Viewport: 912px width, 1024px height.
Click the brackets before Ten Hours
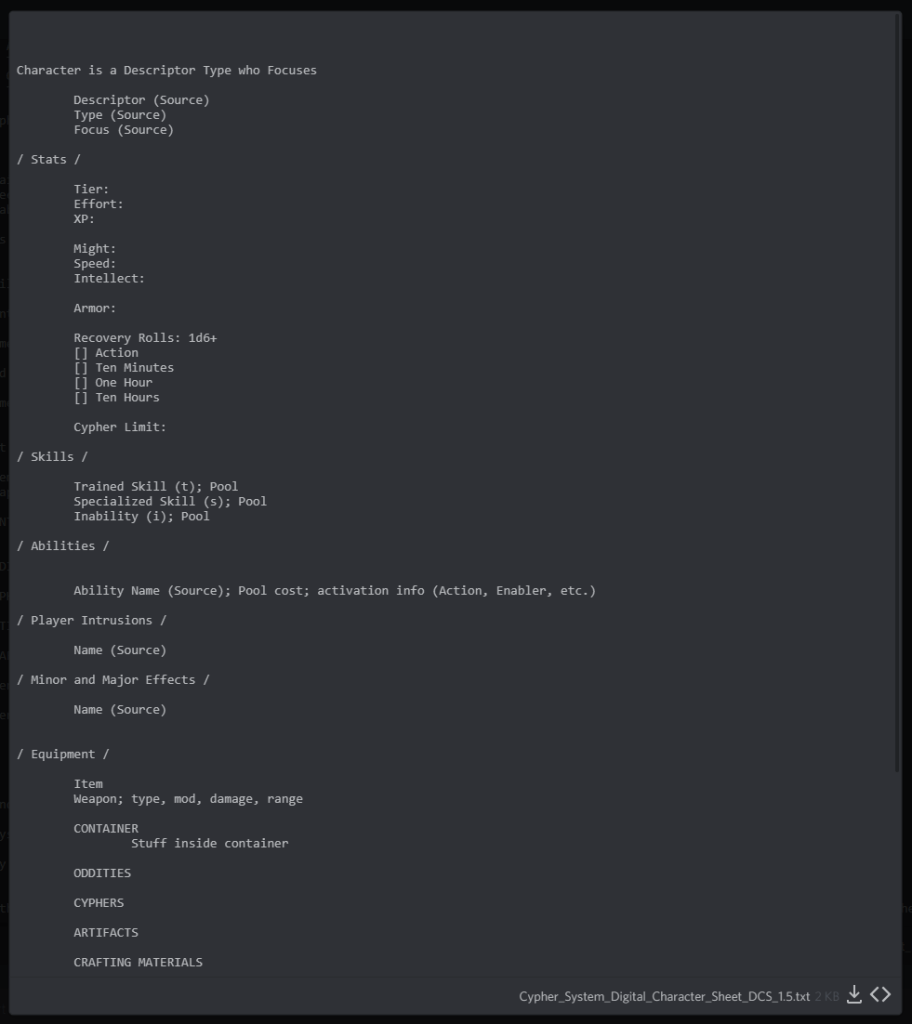(81, 398)
